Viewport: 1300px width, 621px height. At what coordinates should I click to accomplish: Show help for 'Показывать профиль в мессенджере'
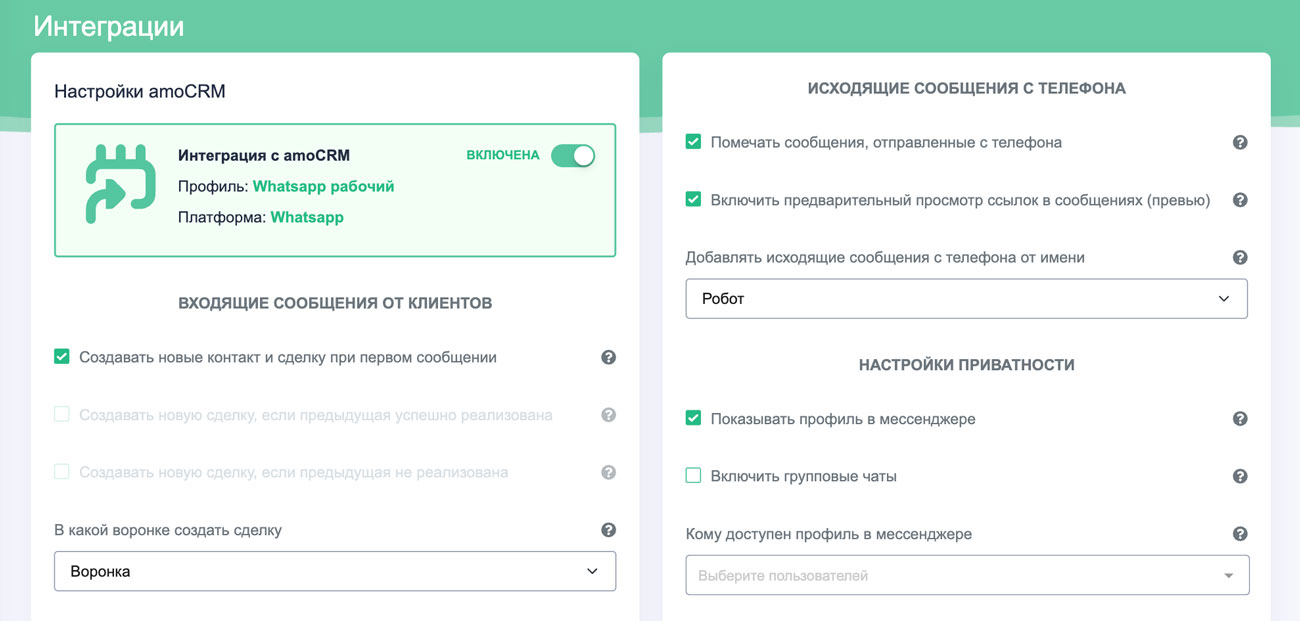coord(1240,419)
